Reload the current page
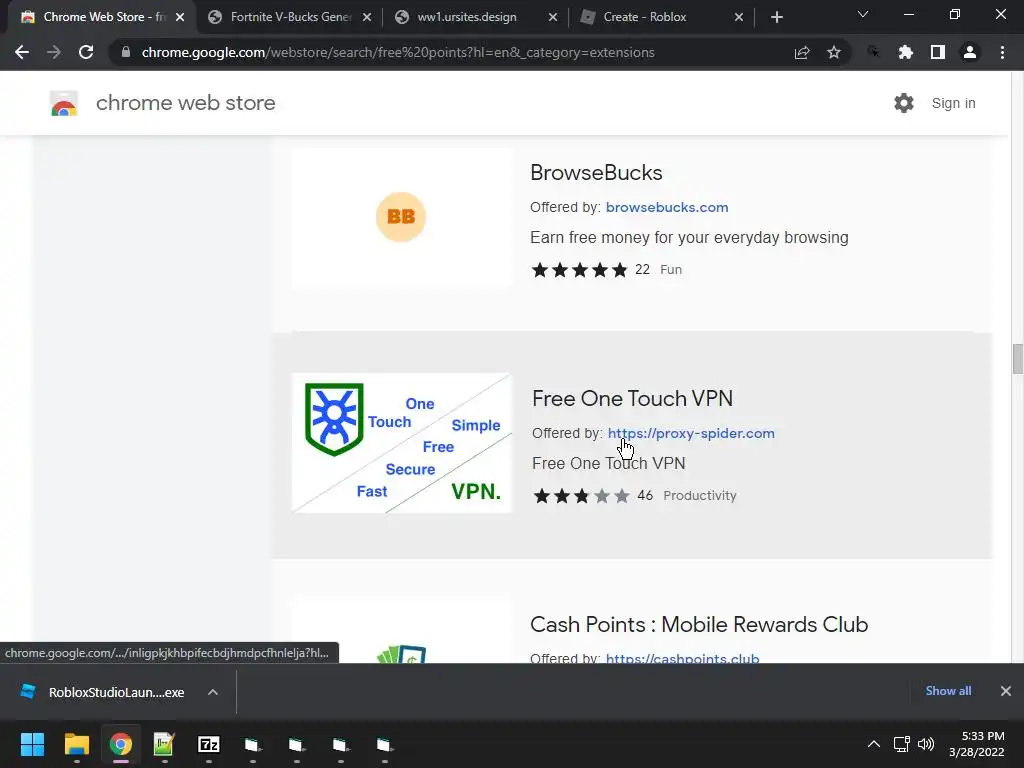This screenshot has height=768, width=1024. (86, 52)
